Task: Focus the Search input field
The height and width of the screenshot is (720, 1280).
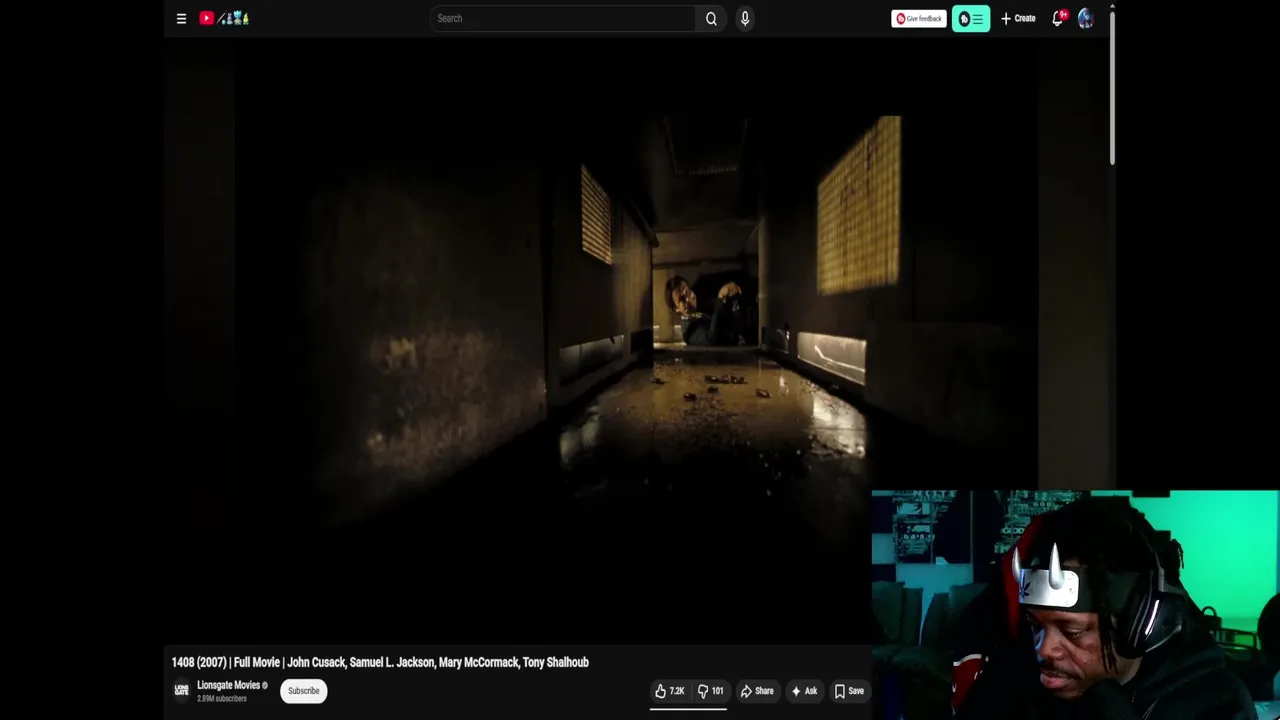Action: click(563, 18)
